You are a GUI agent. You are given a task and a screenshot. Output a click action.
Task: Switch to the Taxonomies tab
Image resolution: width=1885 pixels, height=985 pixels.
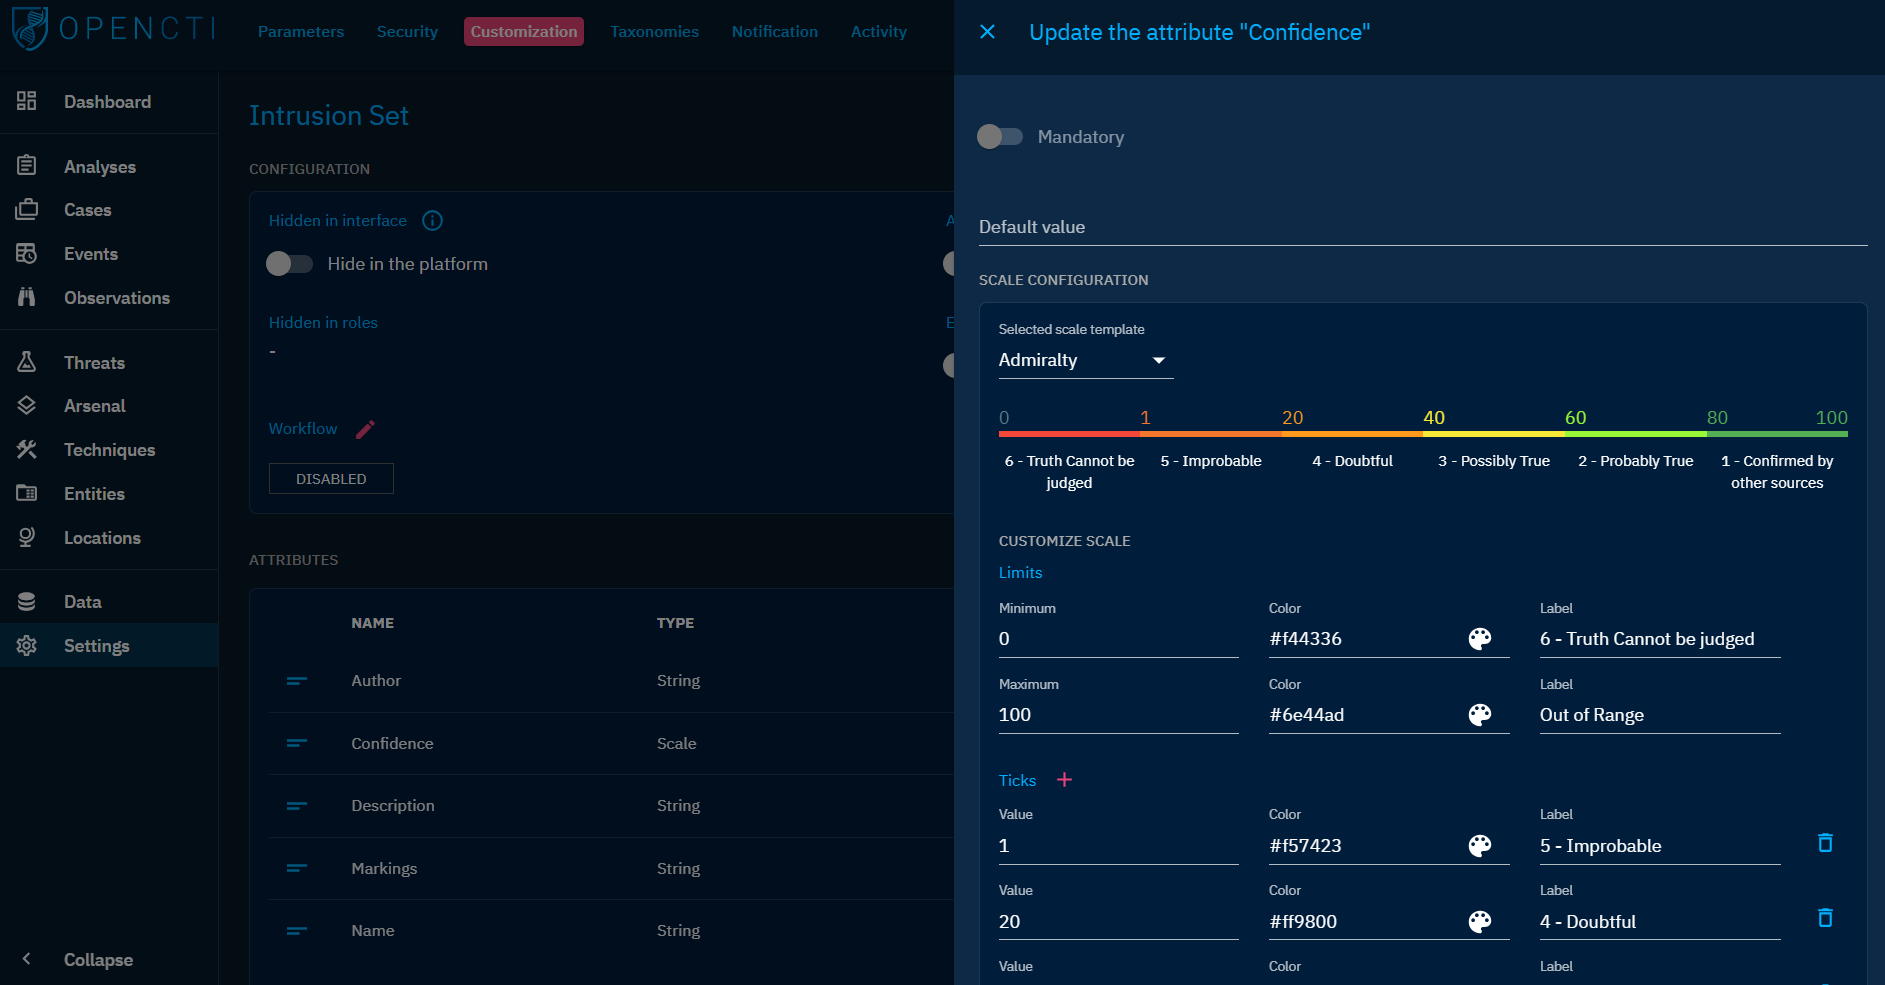point(654,32)
